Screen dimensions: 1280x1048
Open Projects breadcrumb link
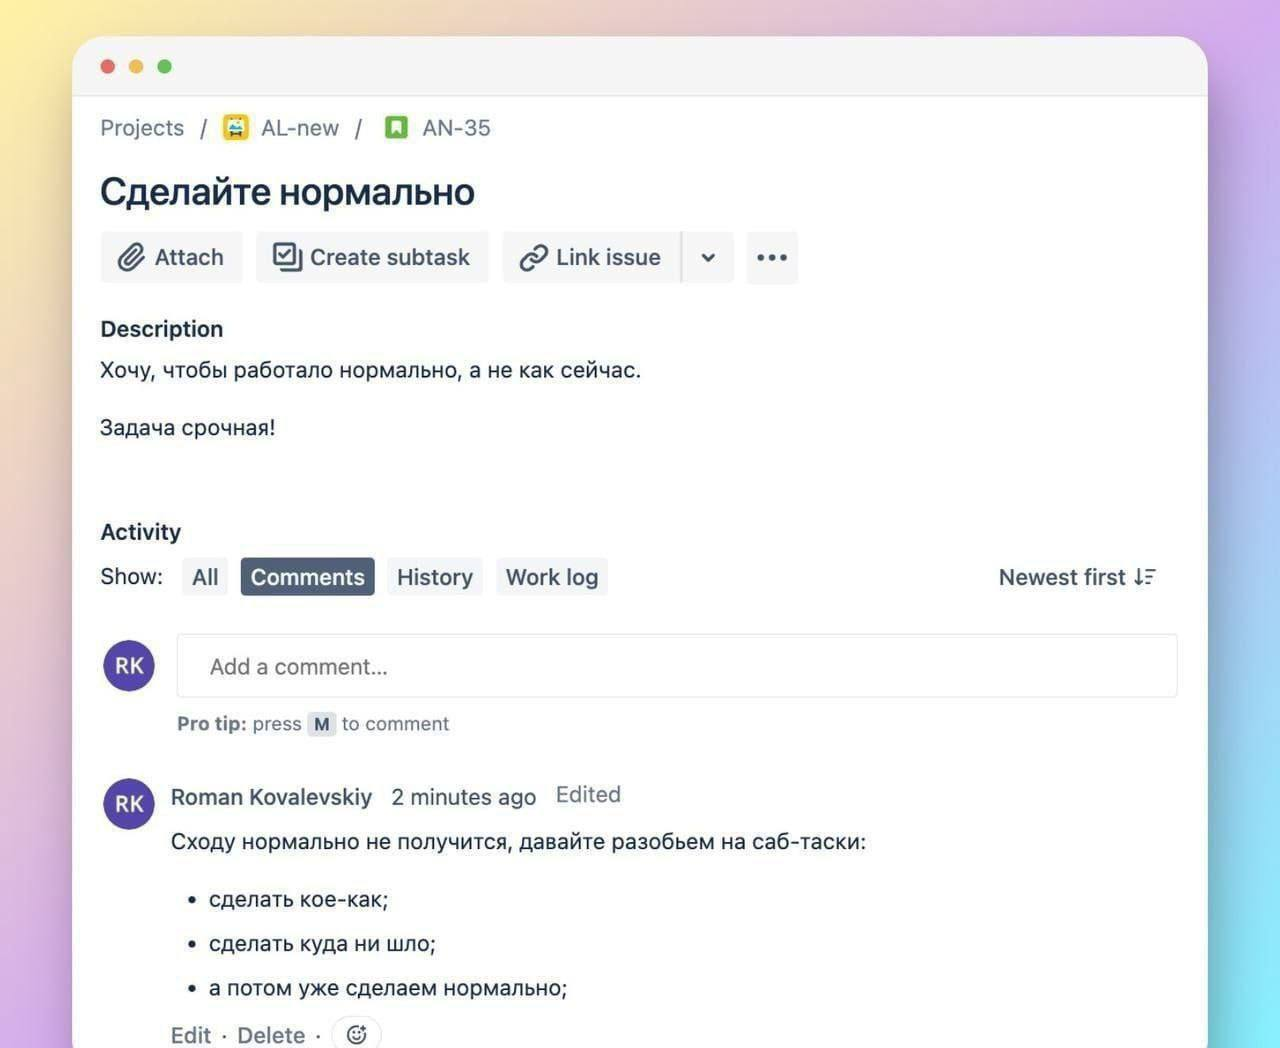pyautogui.click(x=142, y=128)
